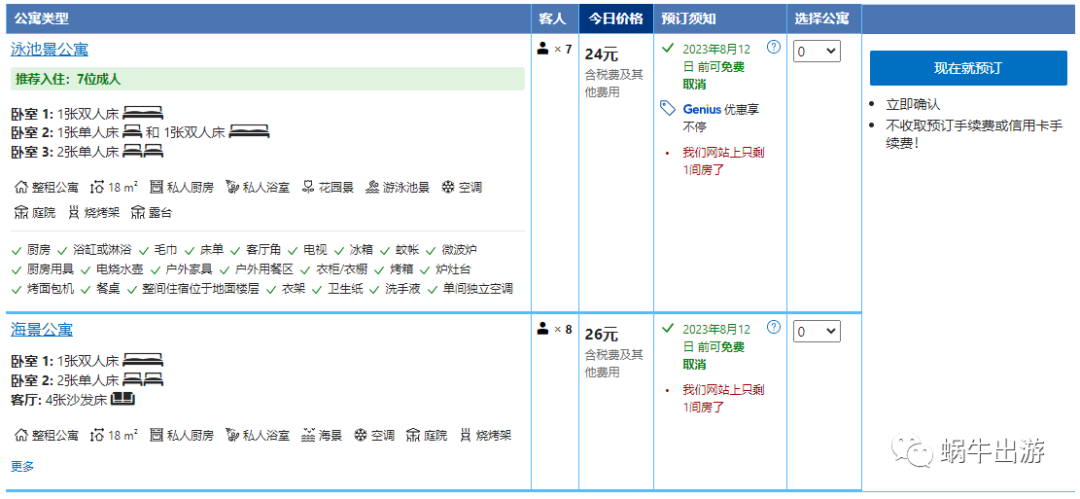Click the 私人浴室 shower icon in the 泳池景公寓 row
1080x499 pixels.
pyautogui.click(x=232, y=187)
